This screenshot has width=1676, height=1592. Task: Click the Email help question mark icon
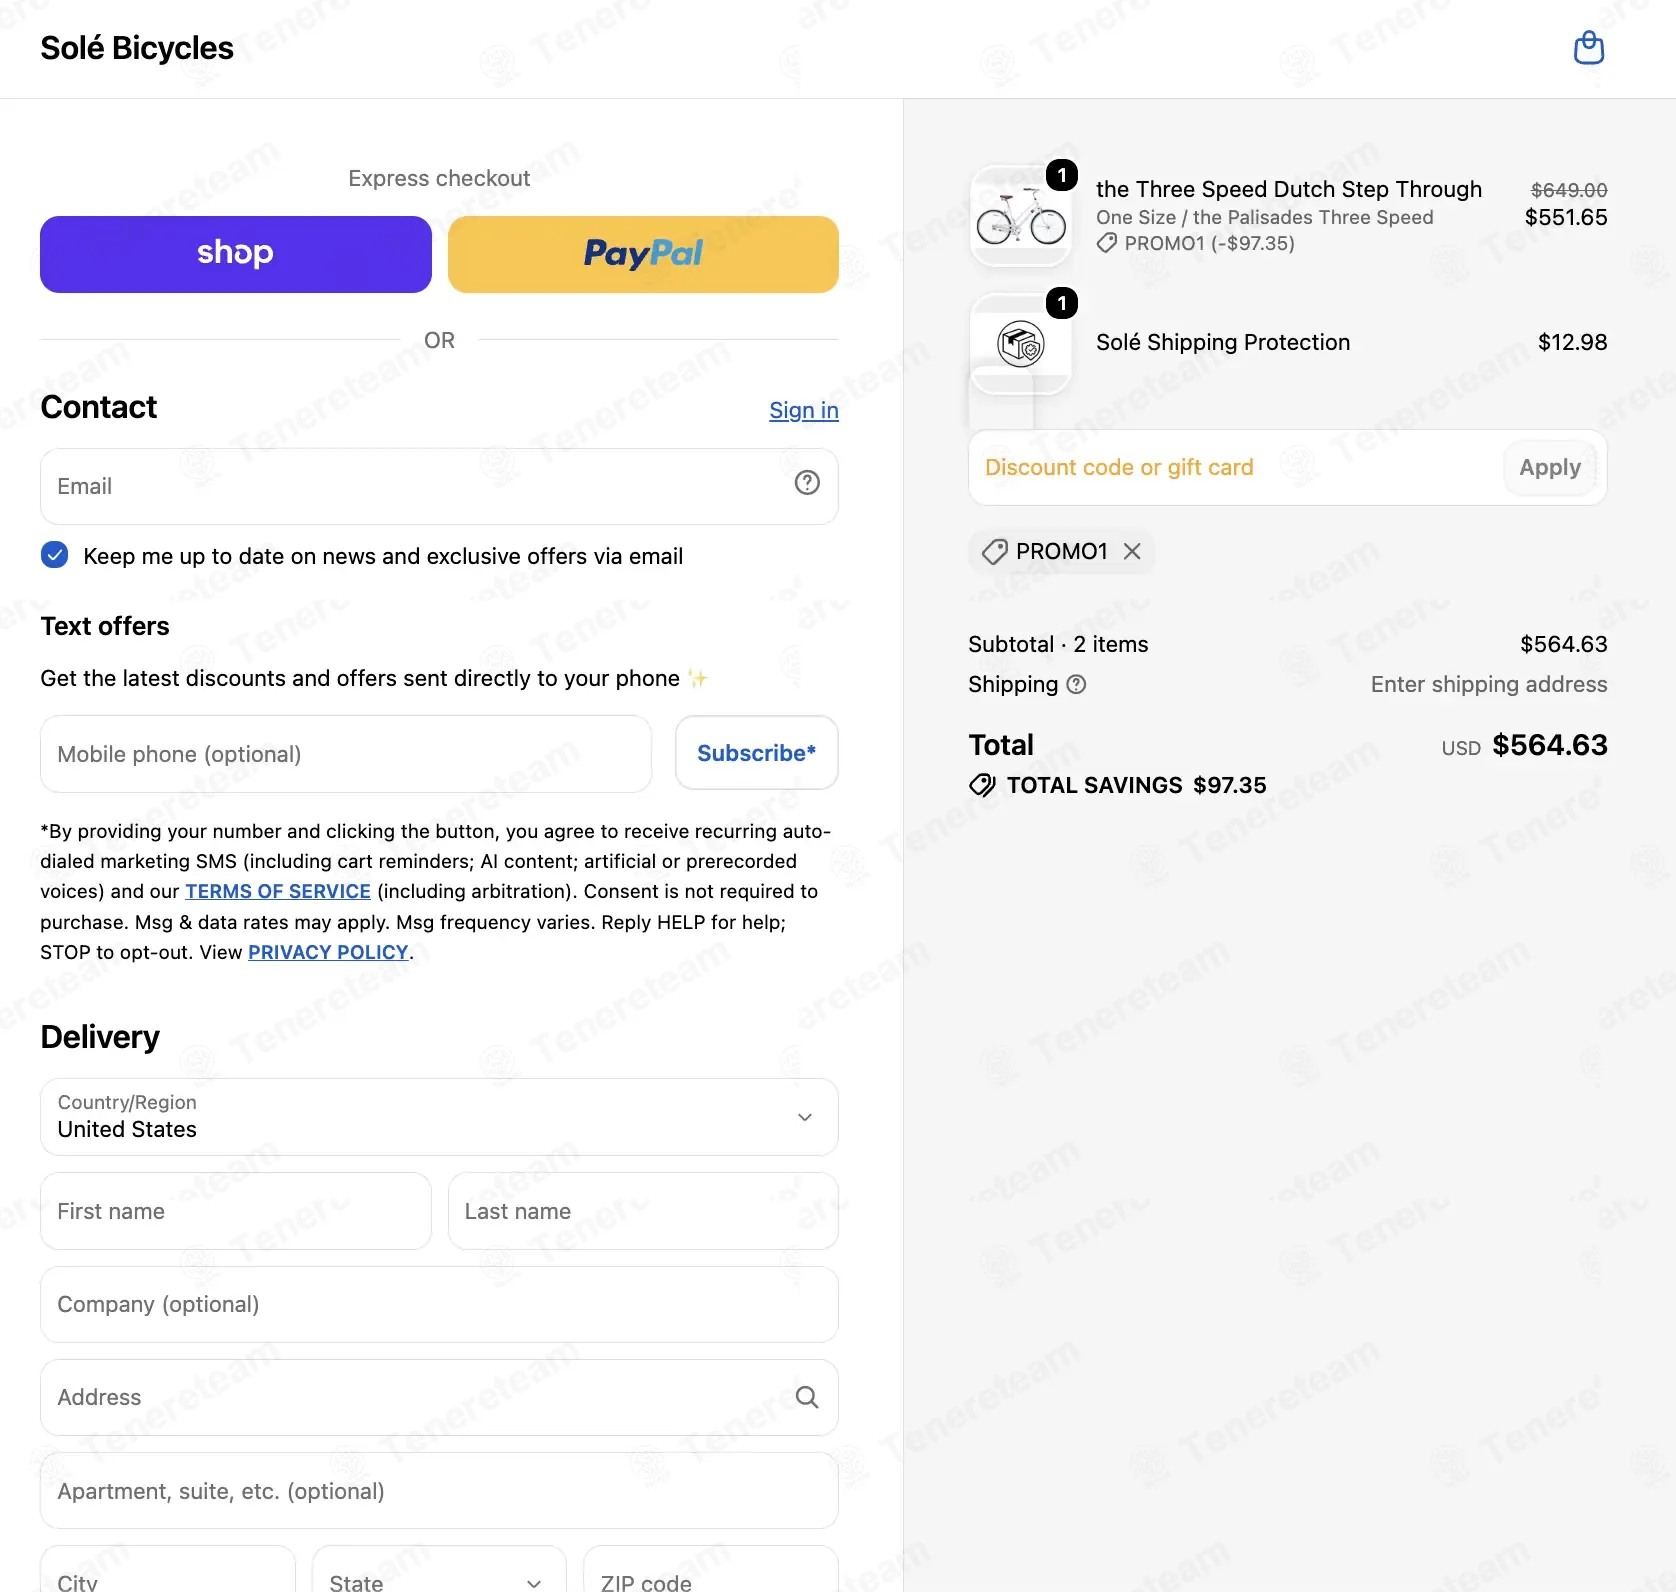tap(807, 483)
